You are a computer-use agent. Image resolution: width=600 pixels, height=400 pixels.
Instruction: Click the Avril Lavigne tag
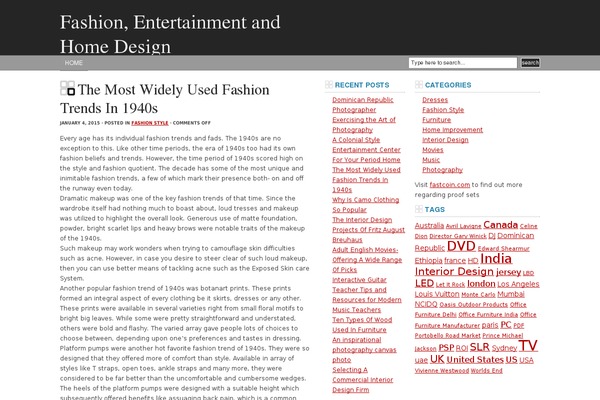[463, 226]
